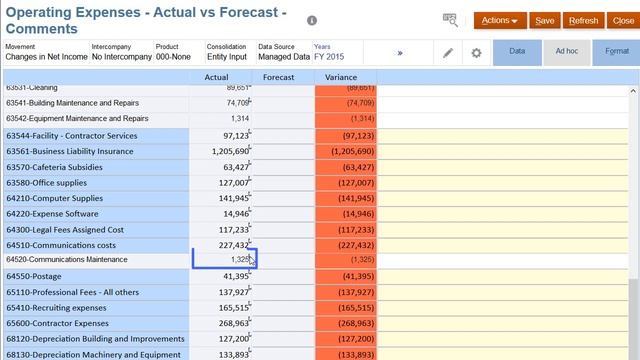This screenshot has width=640, height=360.
Task: Save the form data
Action: (544, 20)
